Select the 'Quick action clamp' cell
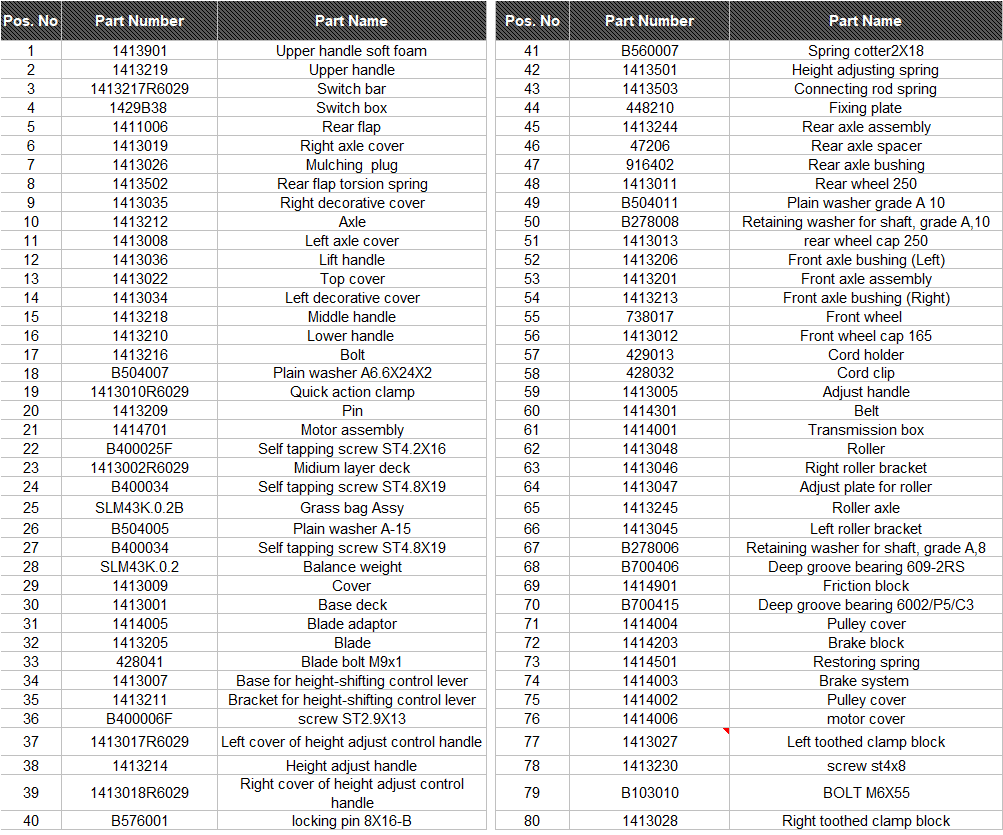This screenshot has width=1003, height=835. [351, 392]
